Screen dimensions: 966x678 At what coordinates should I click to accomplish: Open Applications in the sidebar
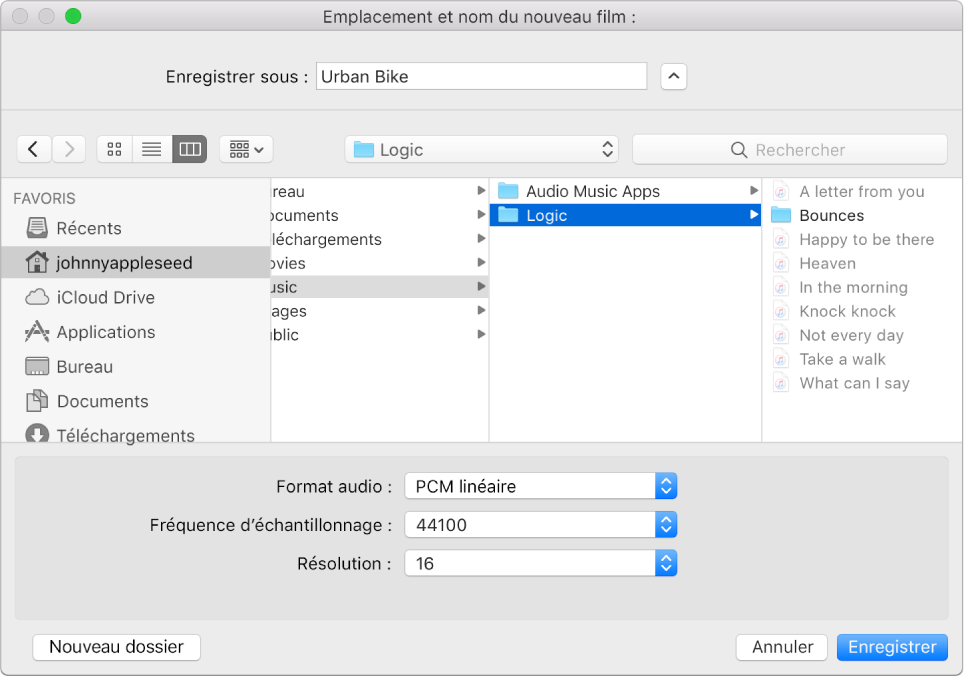pos(105,332)
